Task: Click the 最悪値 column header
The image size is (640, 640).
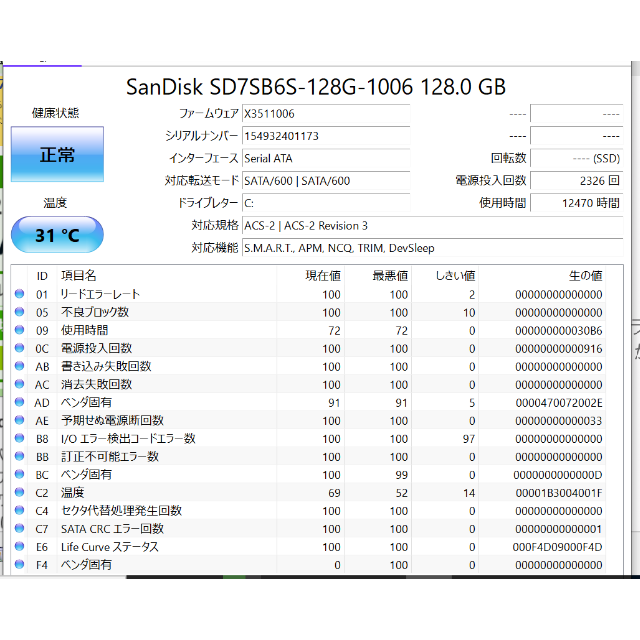Action: 390,276
